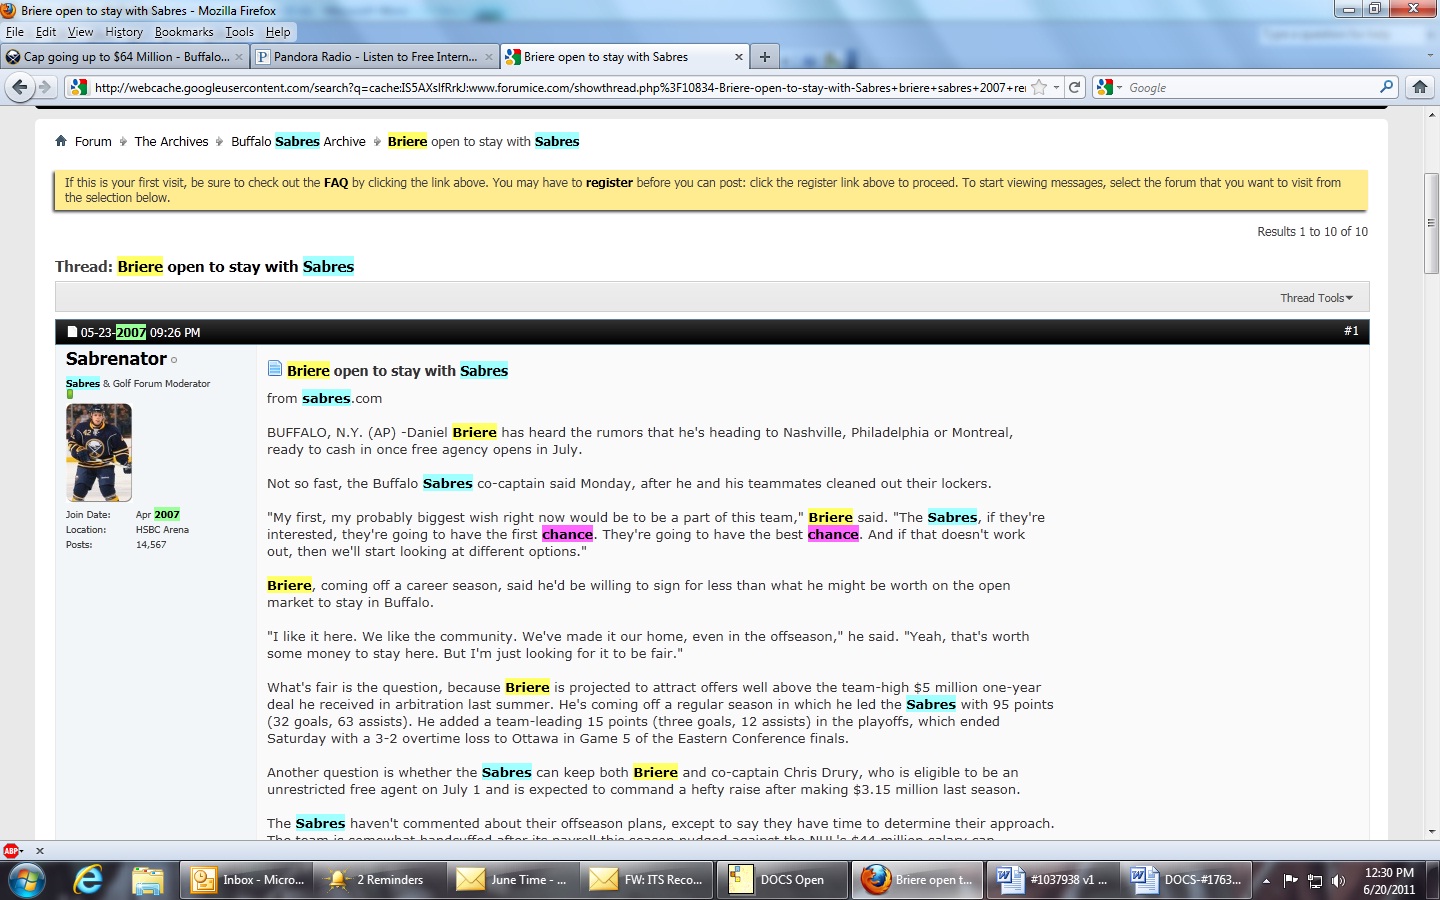The width and height of the screenshot is (1440, 900).
Task: Click the document icon beside the post title
Action: pos(275,369)
